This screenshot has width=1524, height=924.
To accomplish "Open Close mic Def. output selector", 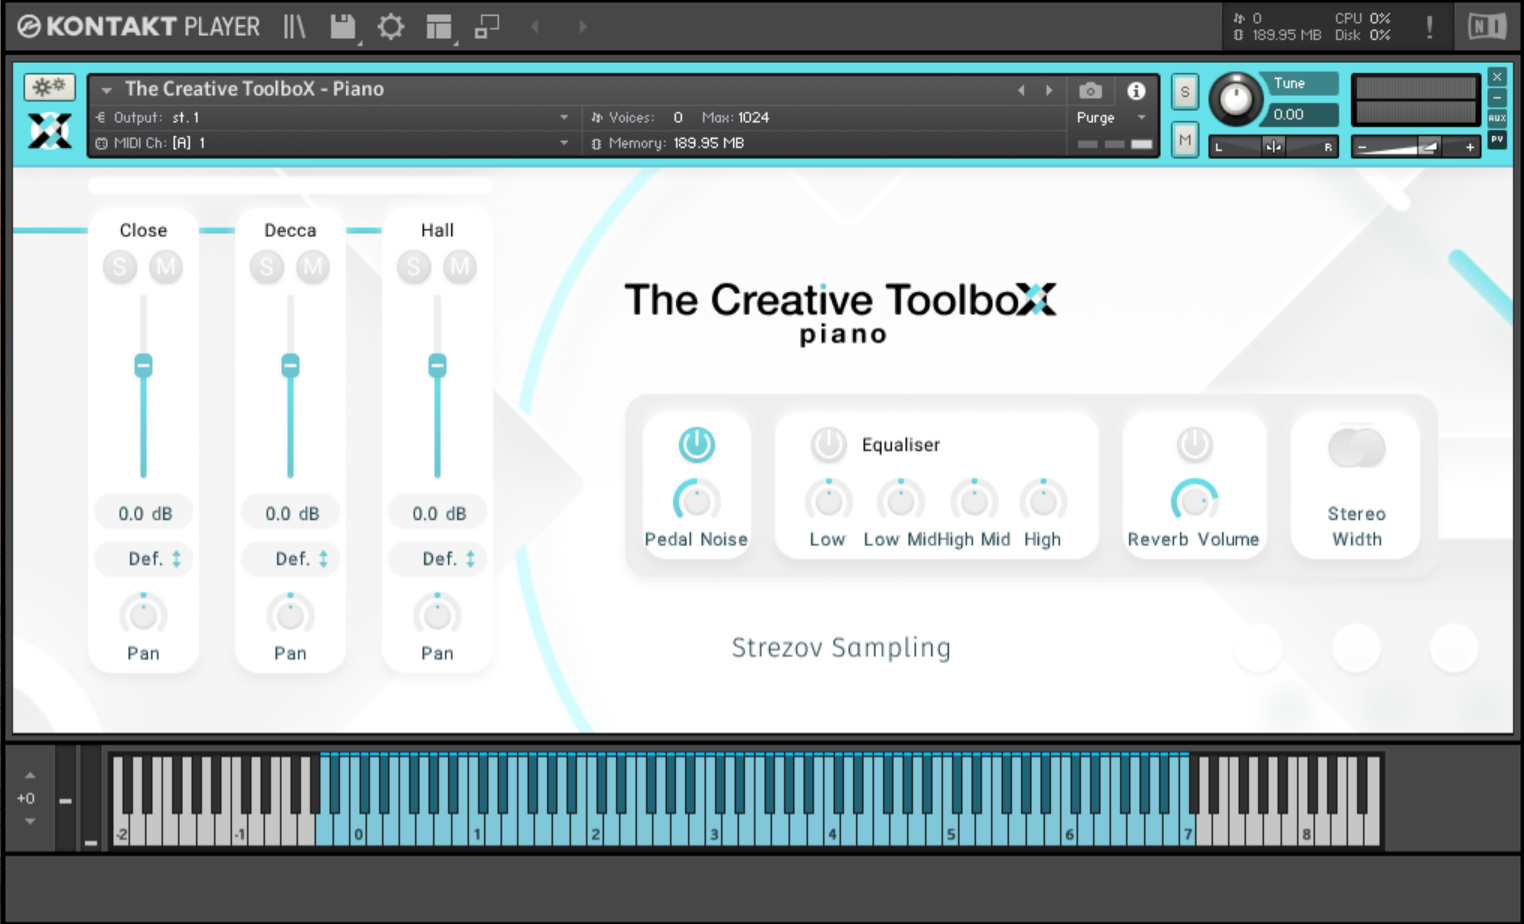I will (143, 559).
